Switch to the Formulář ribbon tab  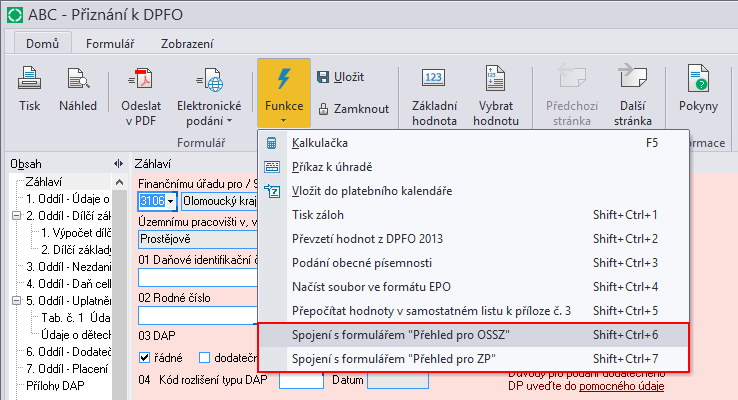pos(111,44)
